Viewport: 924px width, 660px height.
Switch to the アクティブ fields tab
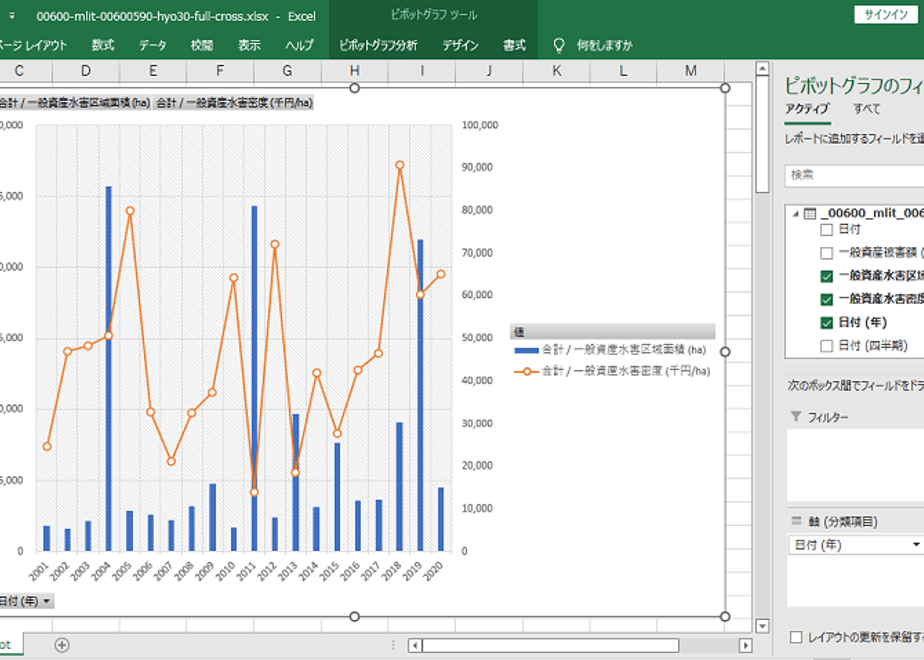(806, 108)
